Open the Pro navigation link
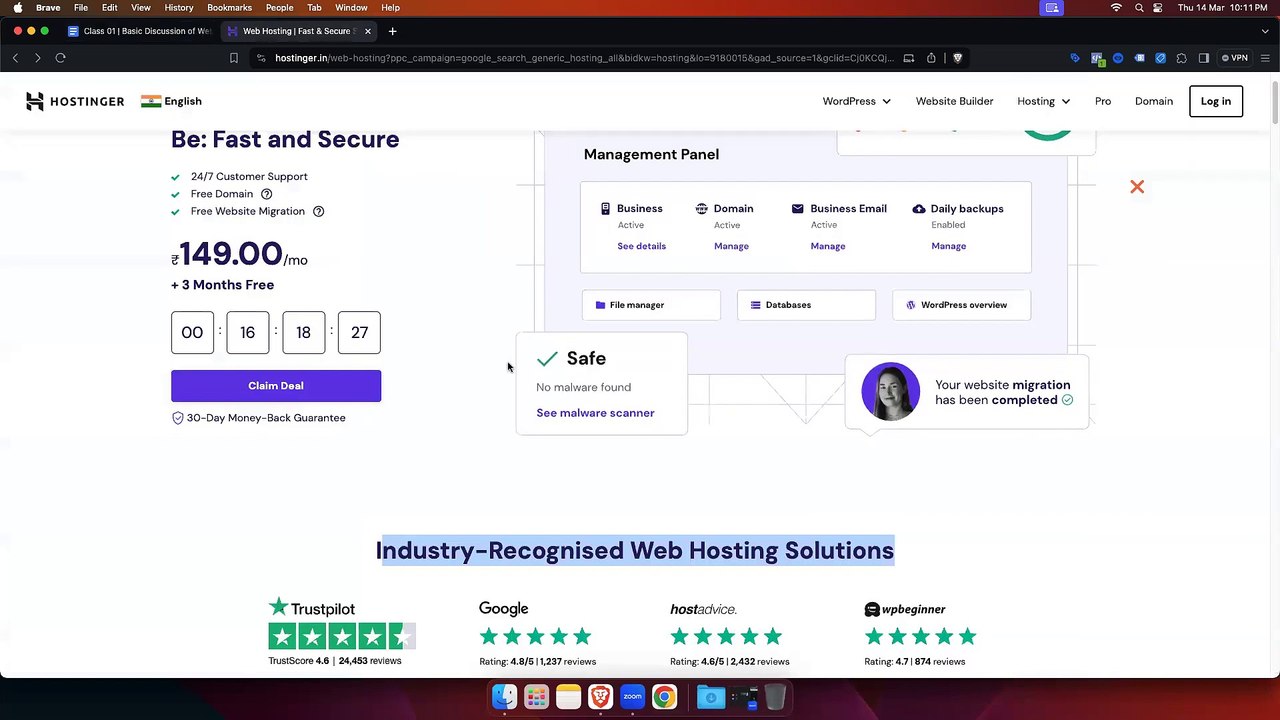 pos(1103,101)
